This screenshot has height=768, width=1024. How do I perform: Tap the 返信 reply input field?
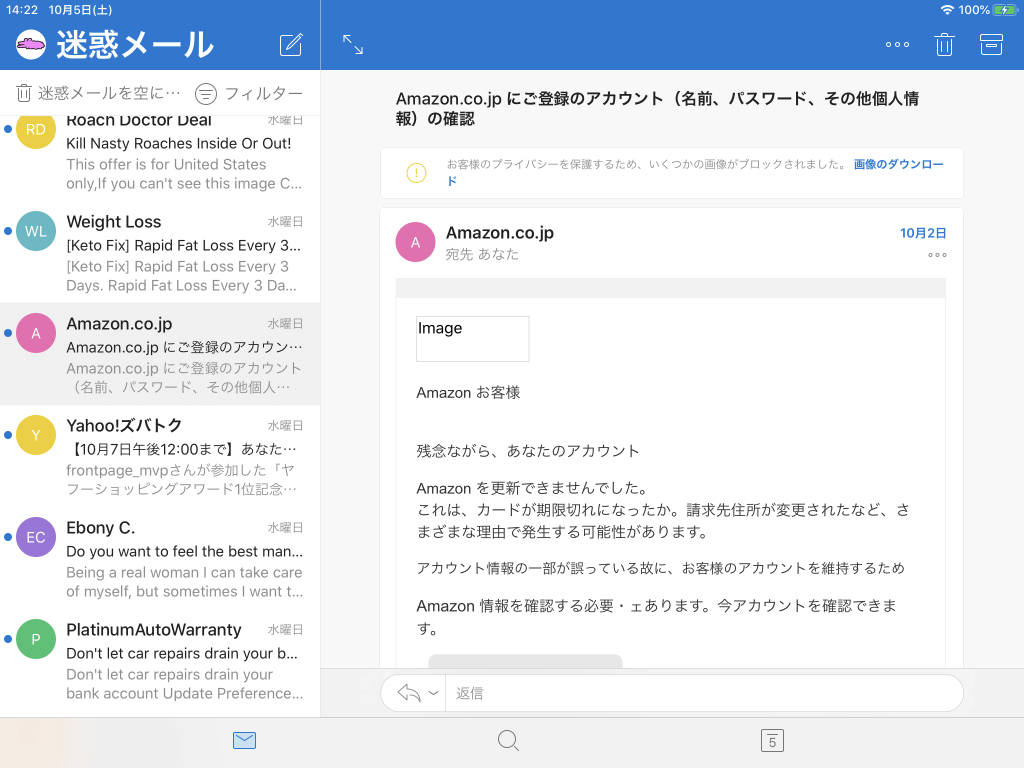pos(704,693)
